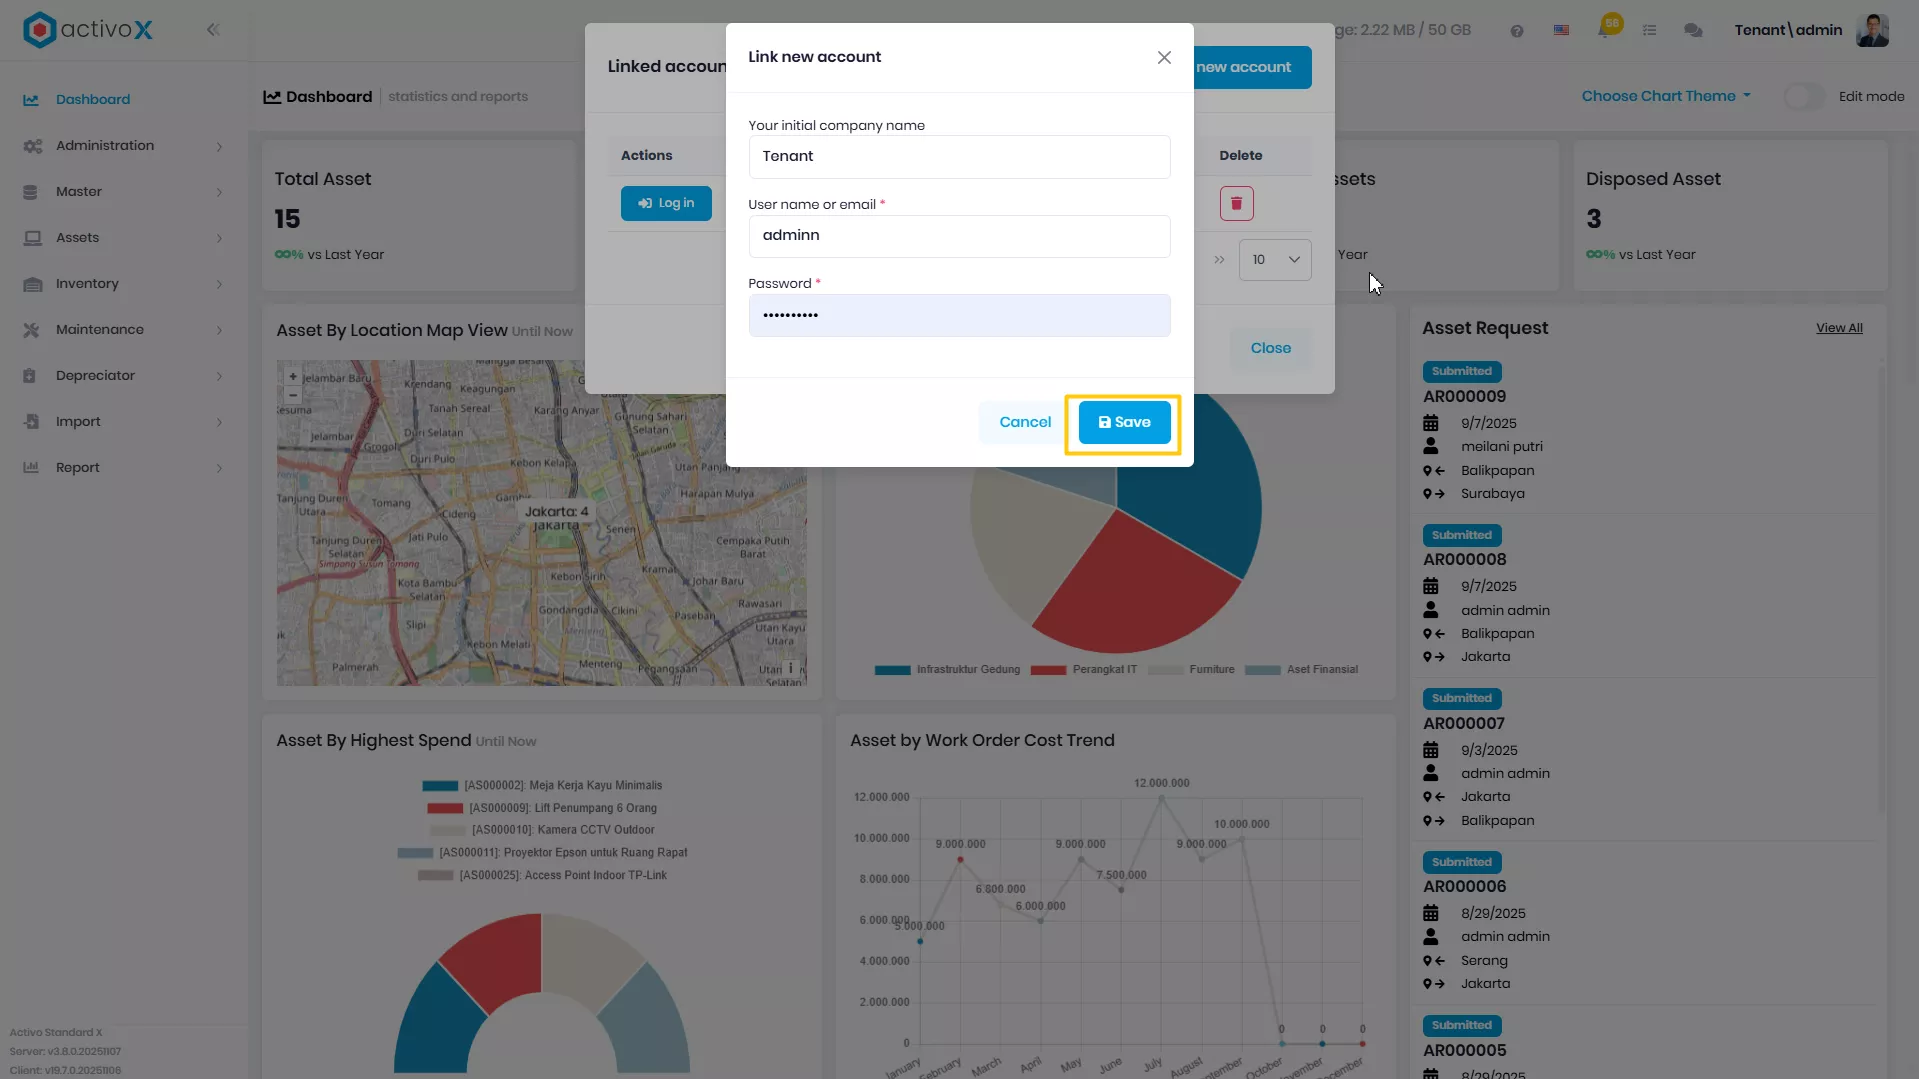Open the Tenant\admin user menu
Viewport: 1919px width, 1079px height.
point(1788,31)
